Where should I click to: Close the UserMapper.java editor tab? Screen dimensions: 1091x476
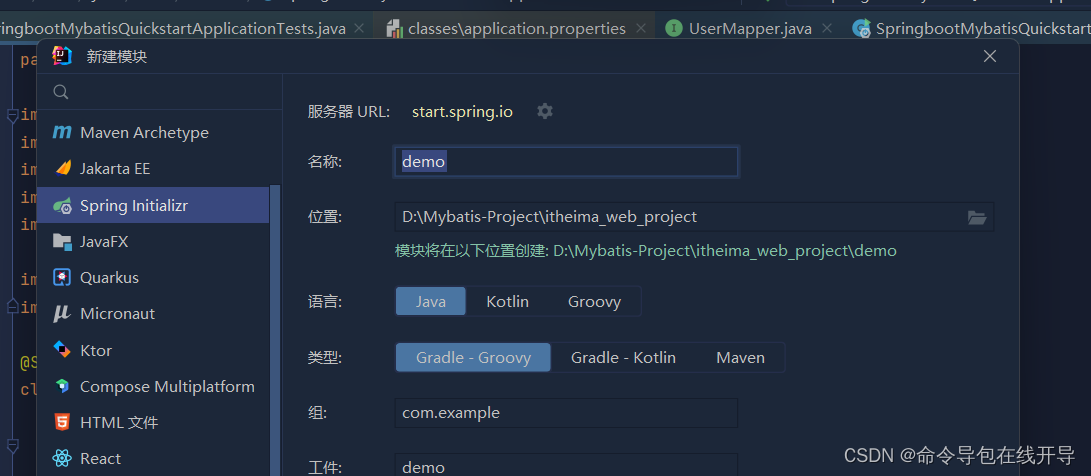pyautogui.click(x=827, y=29)
